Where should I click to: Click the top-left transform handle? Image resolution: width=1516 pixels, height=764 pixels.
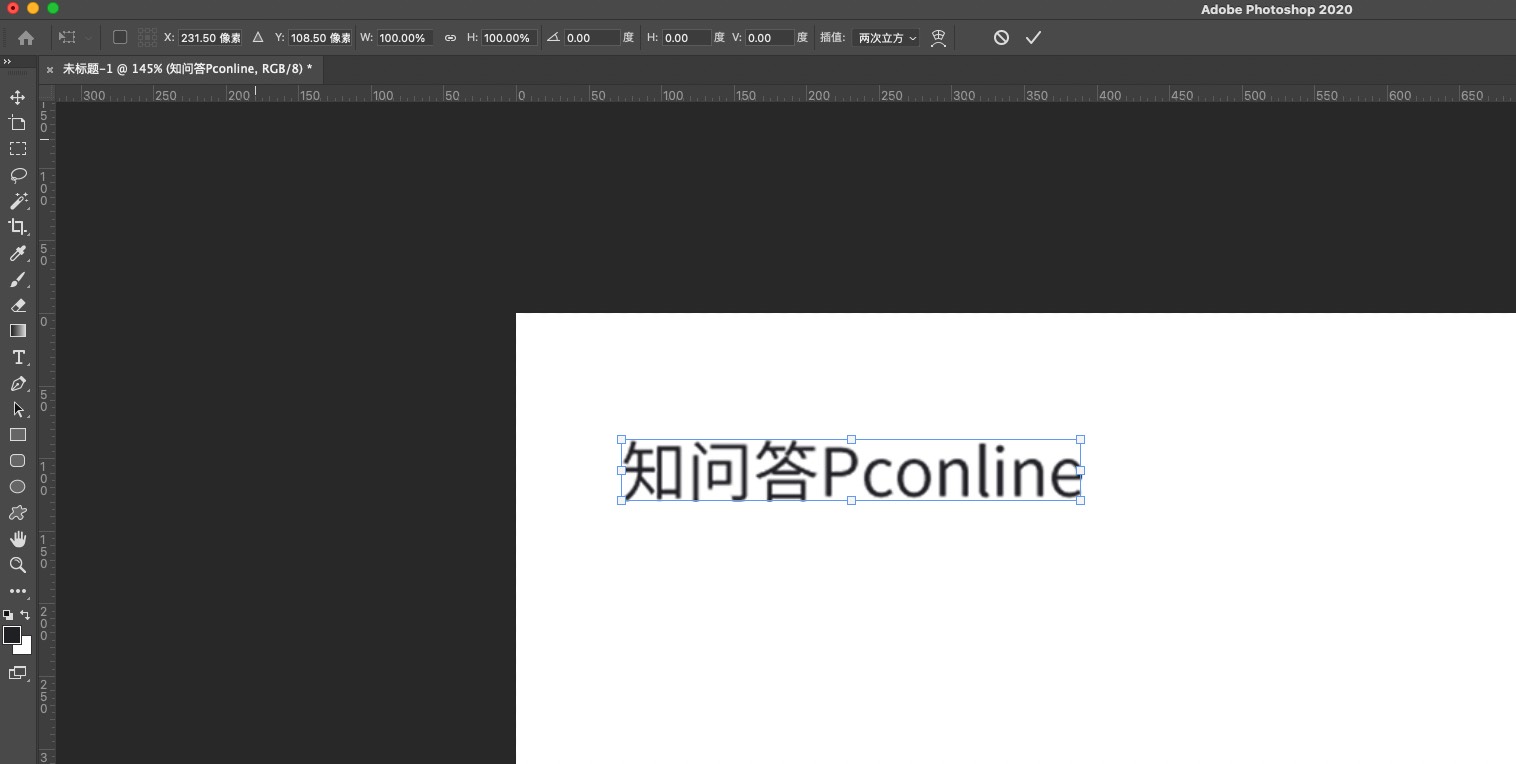coord(621,439)
